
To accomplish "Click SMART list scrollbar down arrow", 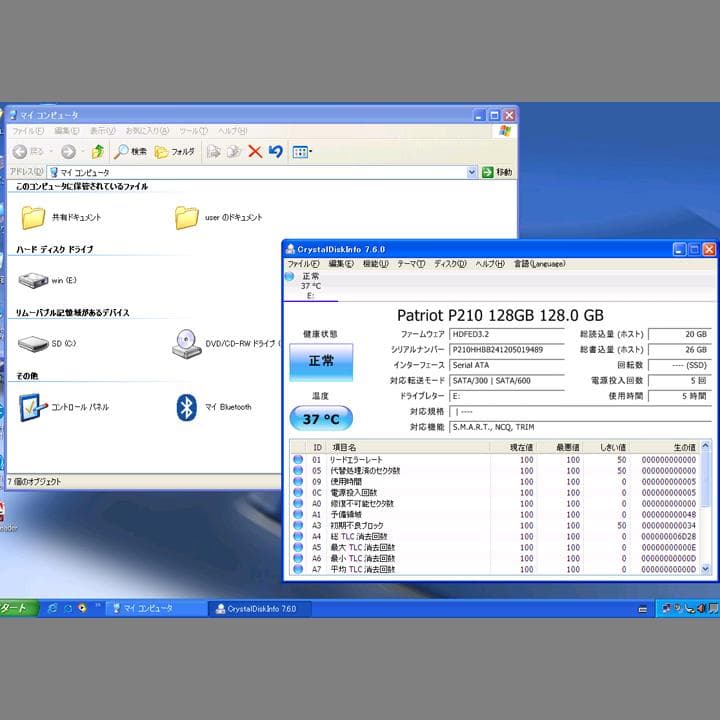I will click(x=706, y=569).
